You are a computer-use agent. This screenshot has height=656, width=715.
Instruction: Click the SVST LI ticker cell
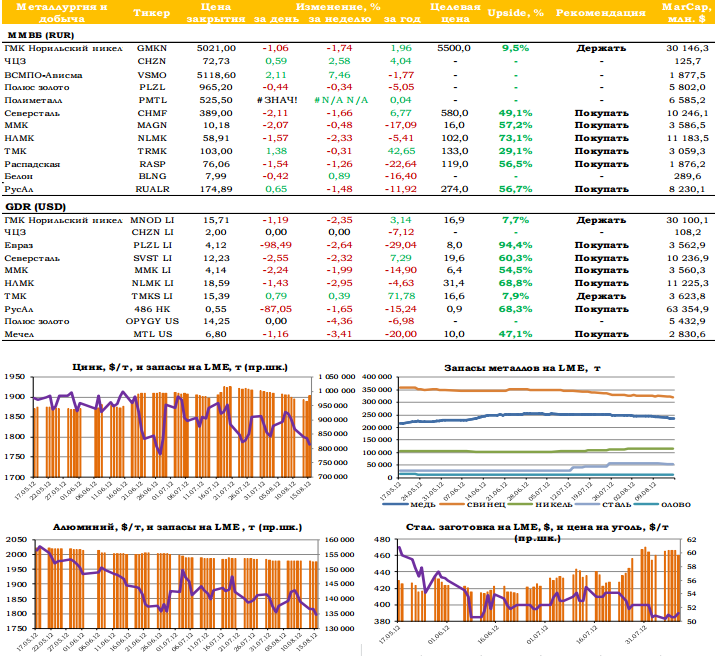[x=152, y=258]
